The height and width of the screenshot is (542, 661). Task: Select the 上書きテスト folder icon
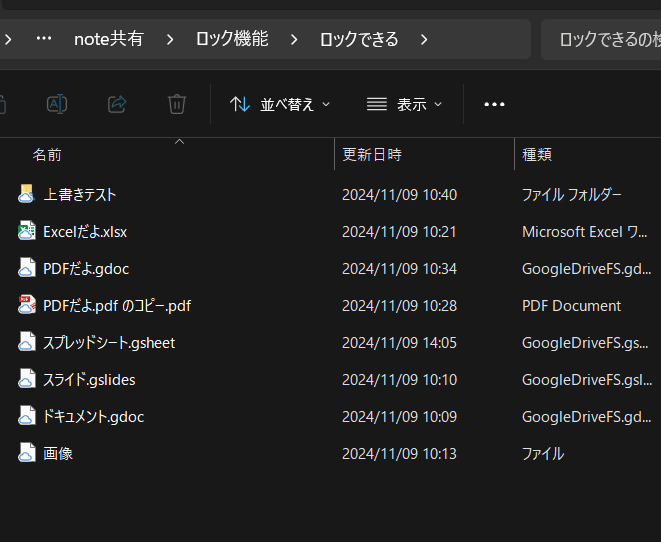tap(27, 194)
